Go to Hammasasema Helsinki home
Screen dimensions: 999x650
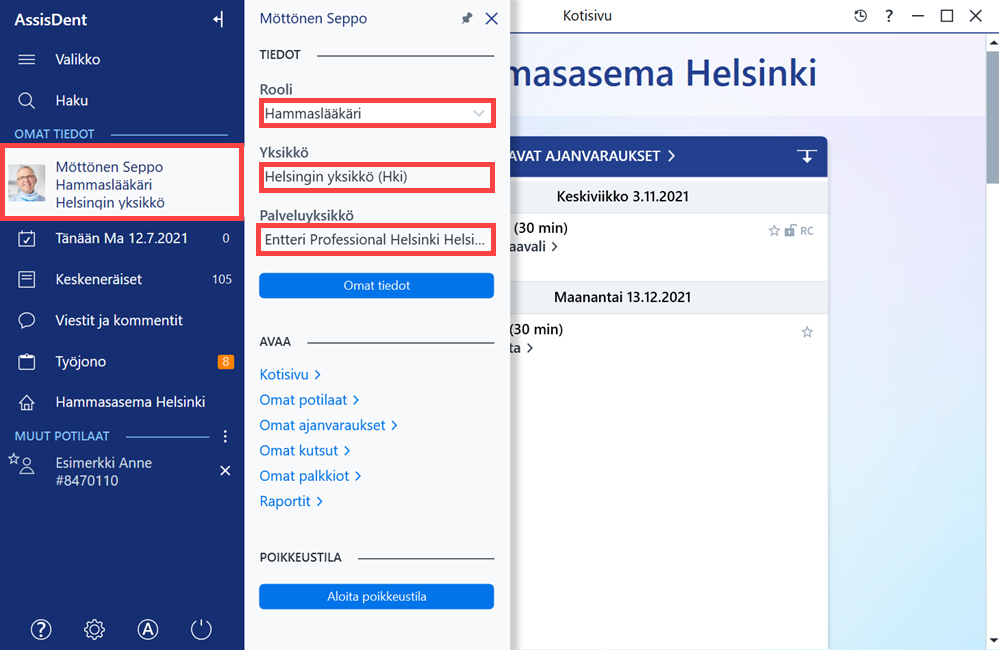pos(122,402)
